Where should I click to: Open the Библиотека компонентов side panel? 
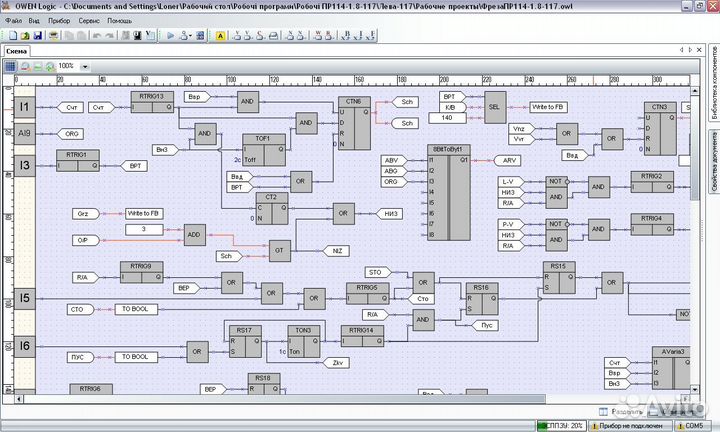coord(713,84)
